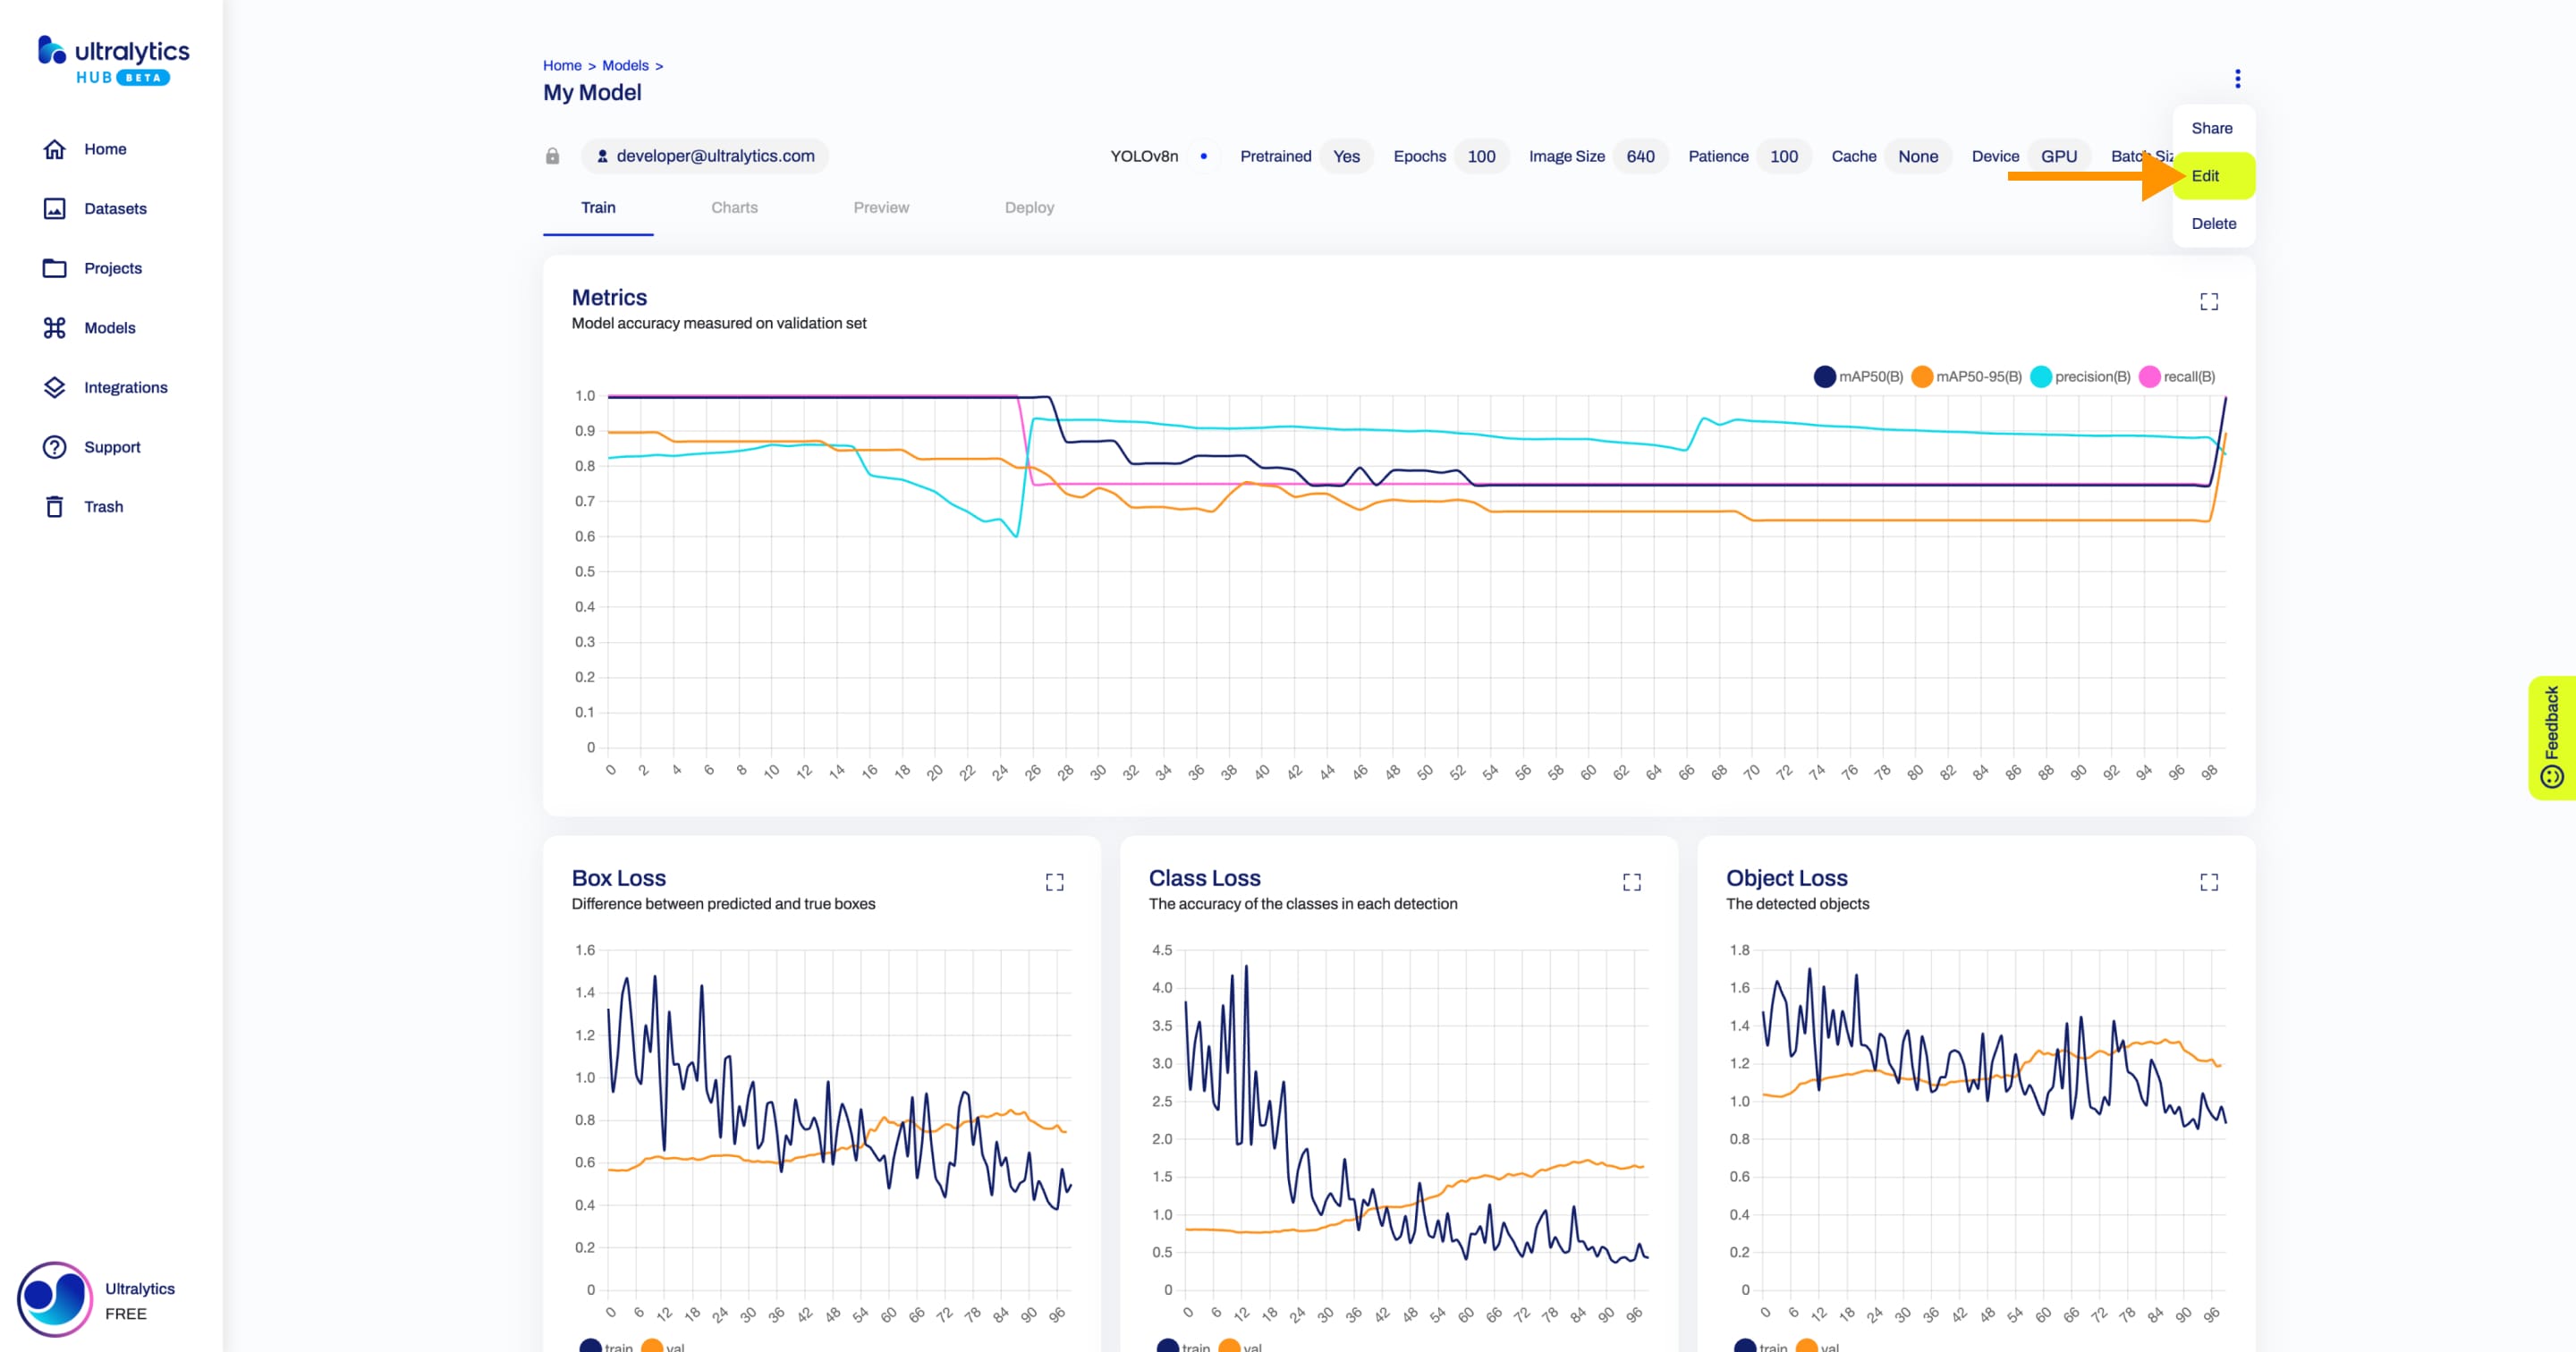Select the Train tab
The image size is (2576, 1352).
click(x=598, y=207)
